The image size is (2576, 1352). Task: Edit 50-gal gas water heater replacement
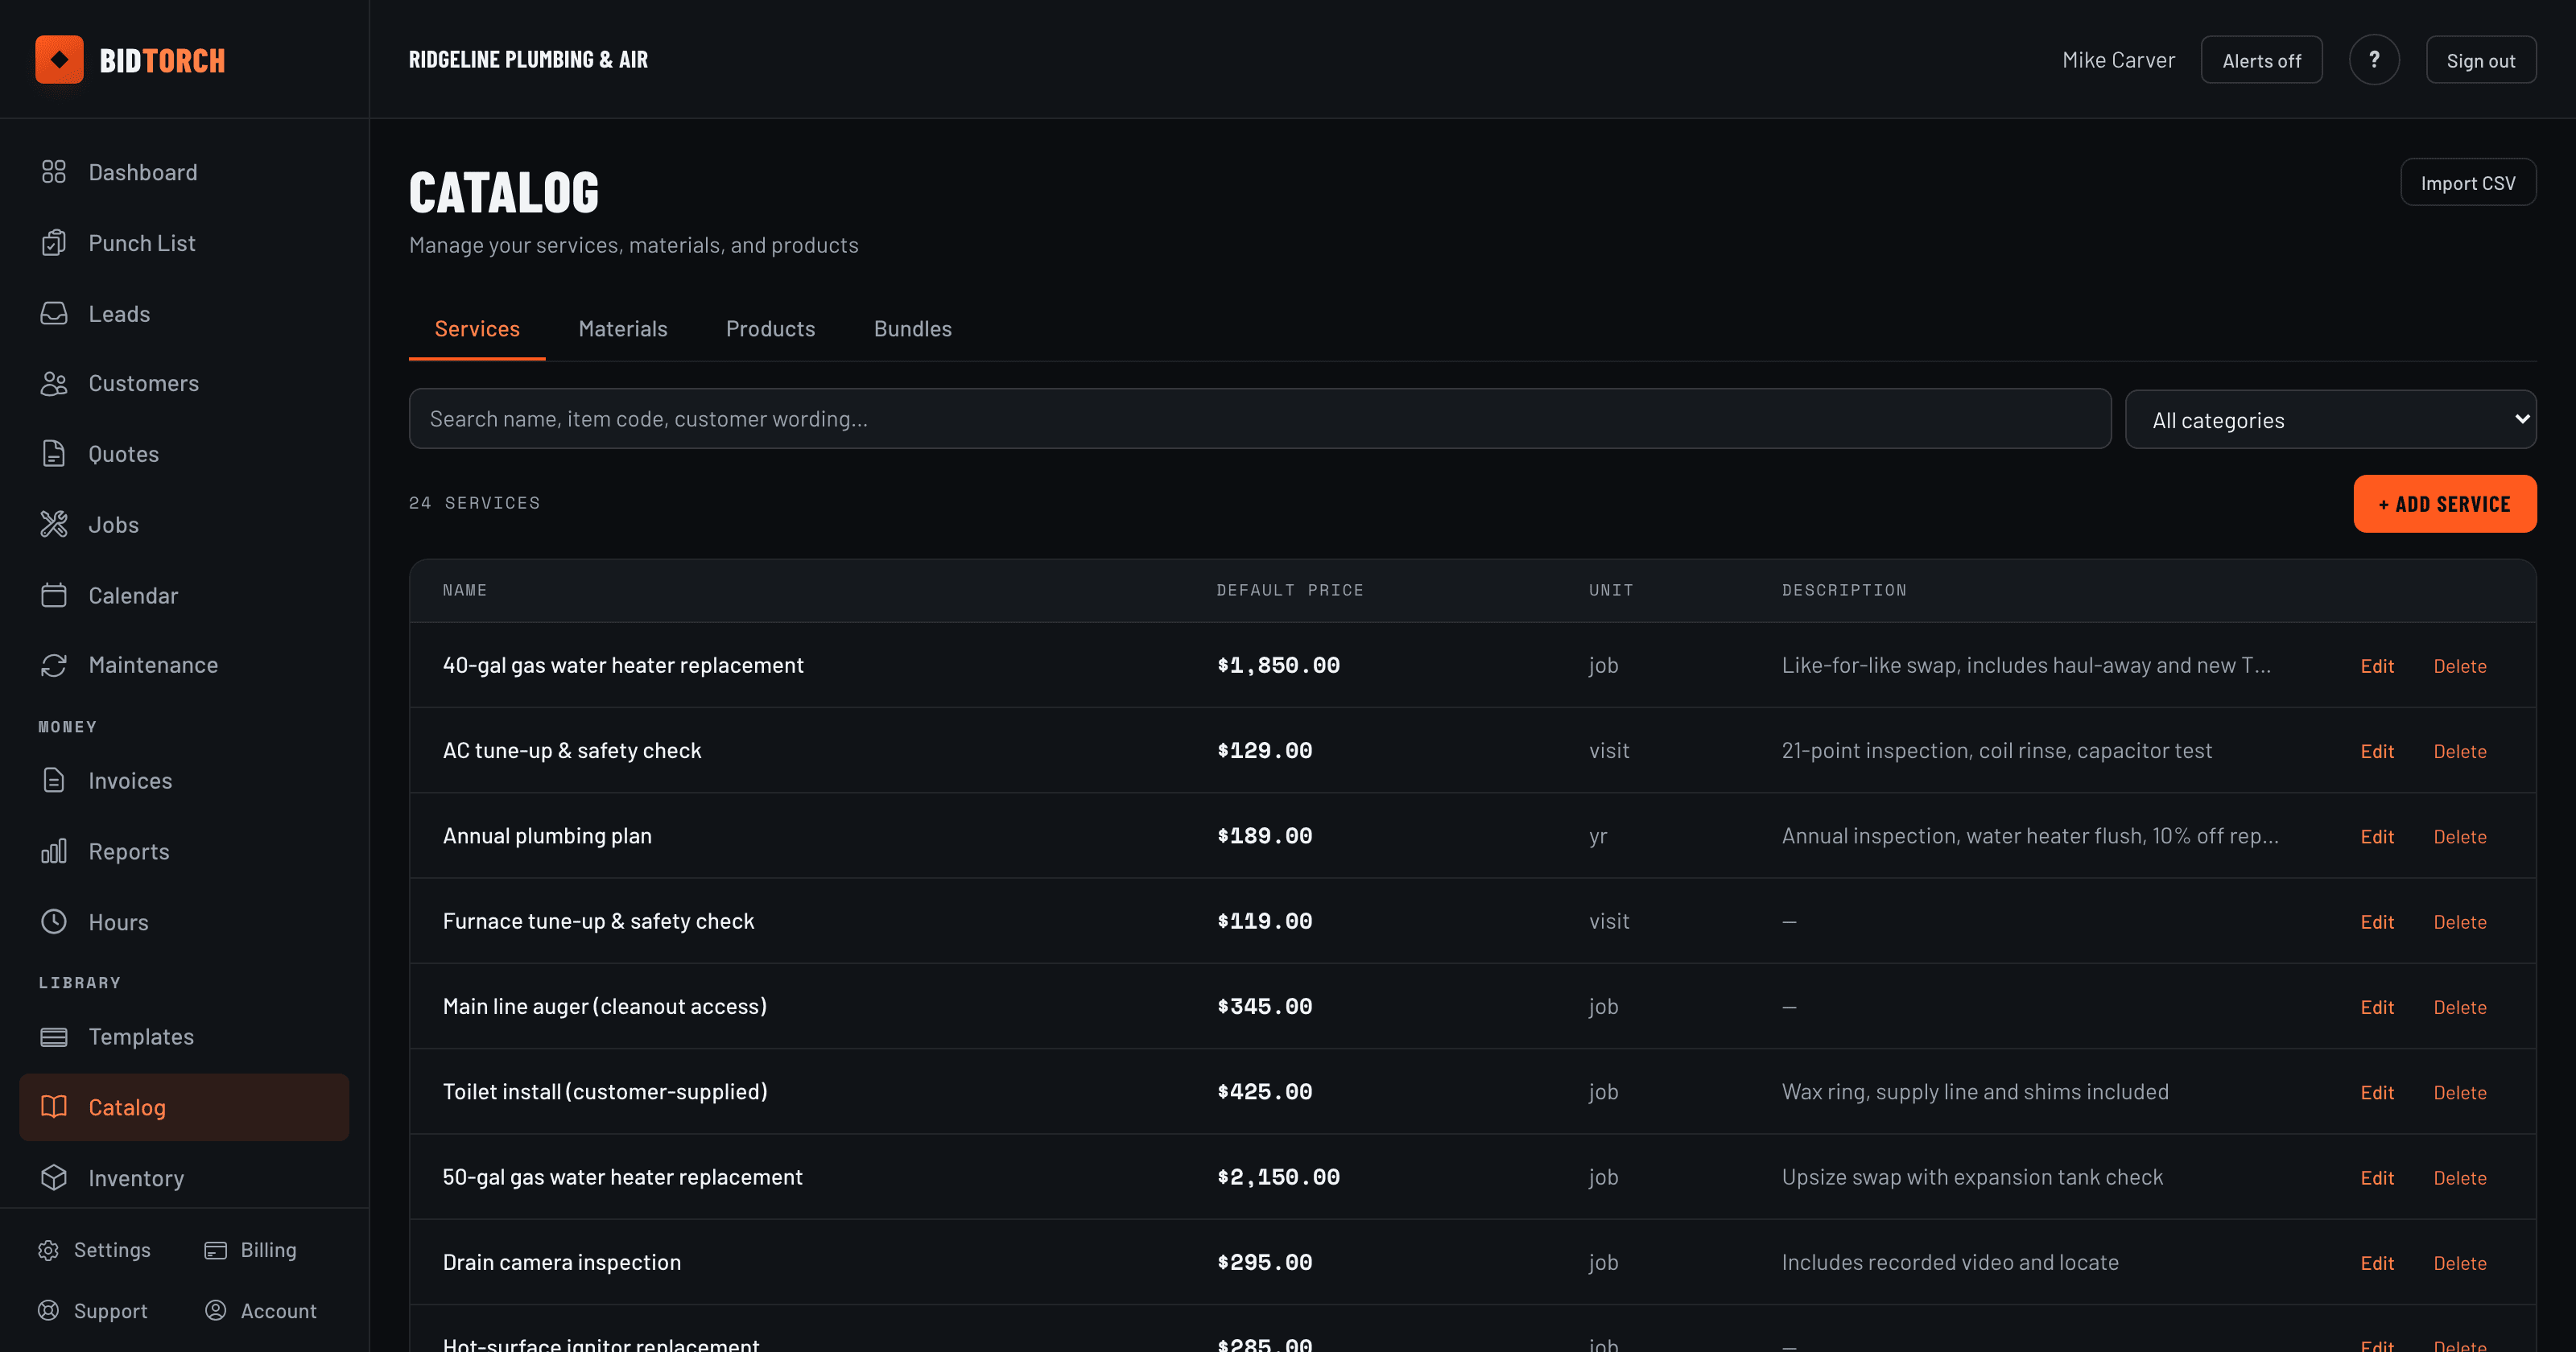coord(2377,1178)
